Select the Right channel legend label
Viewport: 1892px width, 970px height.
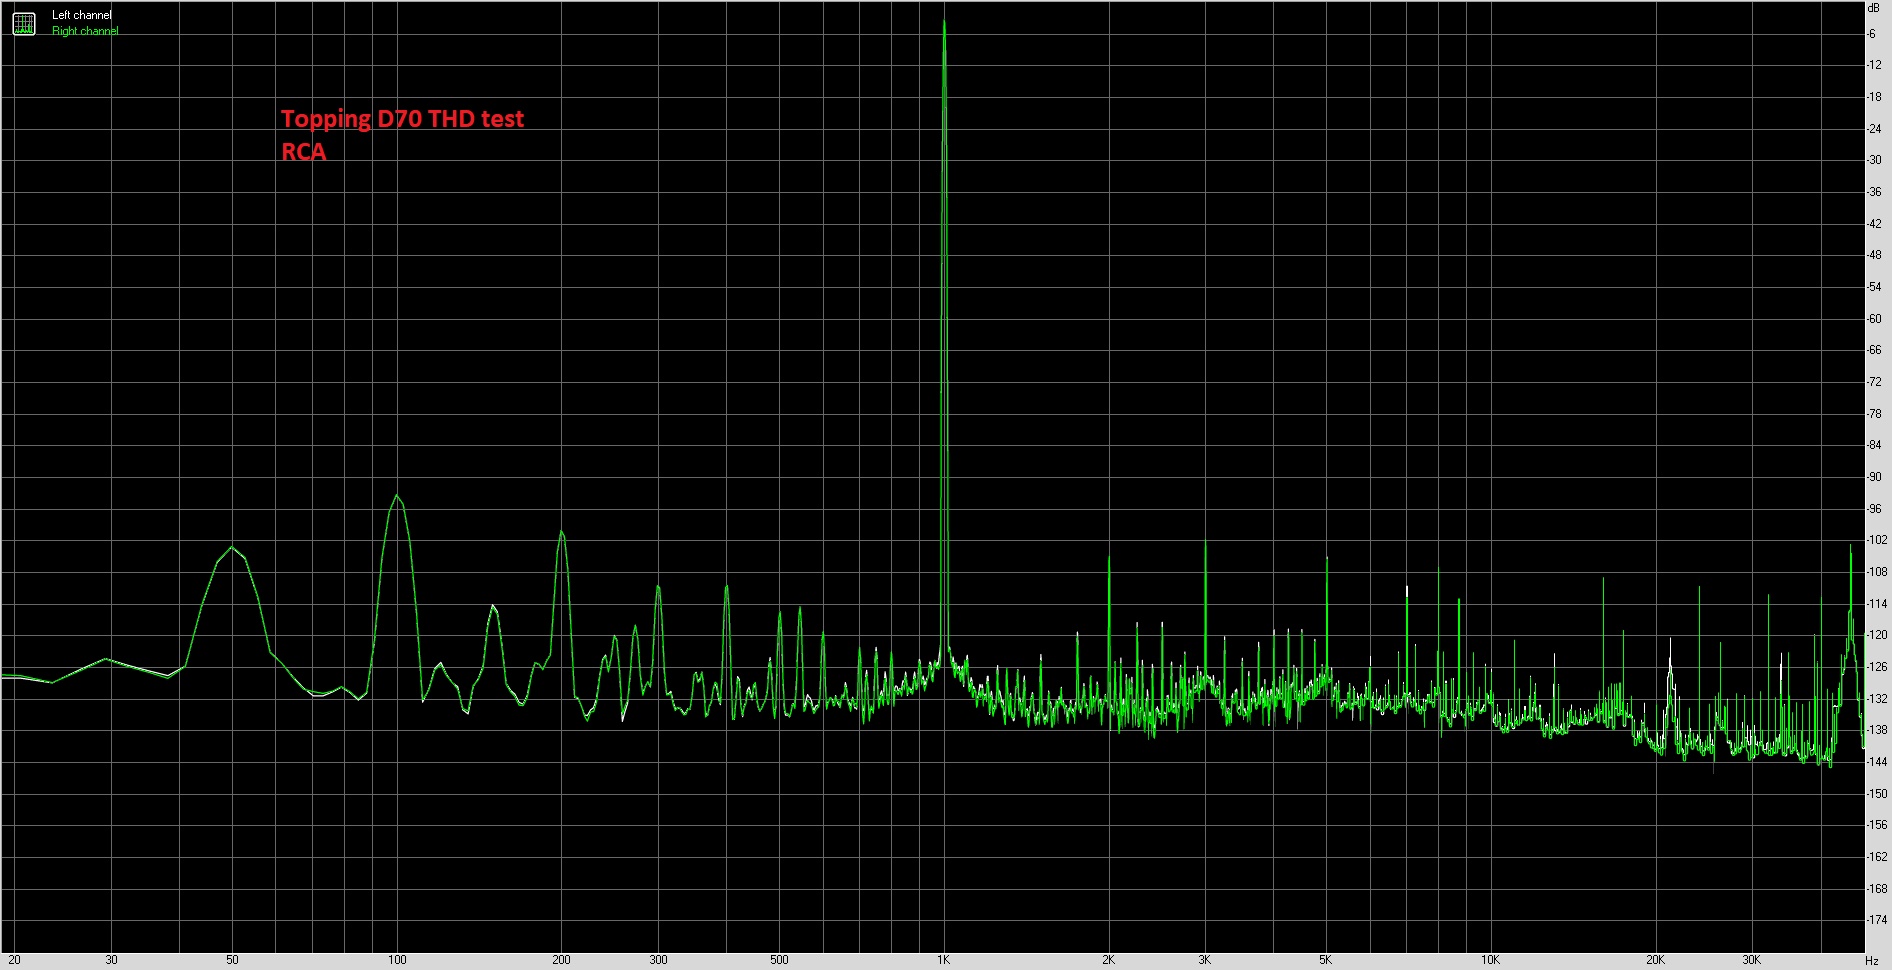[x=85, y=31]
